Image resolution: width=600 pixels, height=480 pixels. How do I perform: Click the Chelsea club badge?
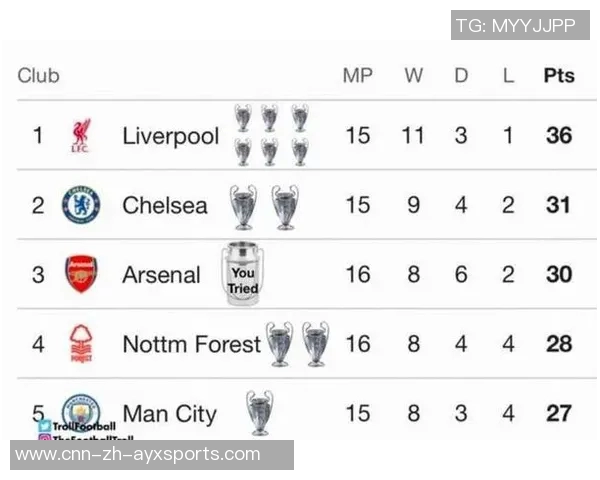pyautogui.click(x=81, y=205)
